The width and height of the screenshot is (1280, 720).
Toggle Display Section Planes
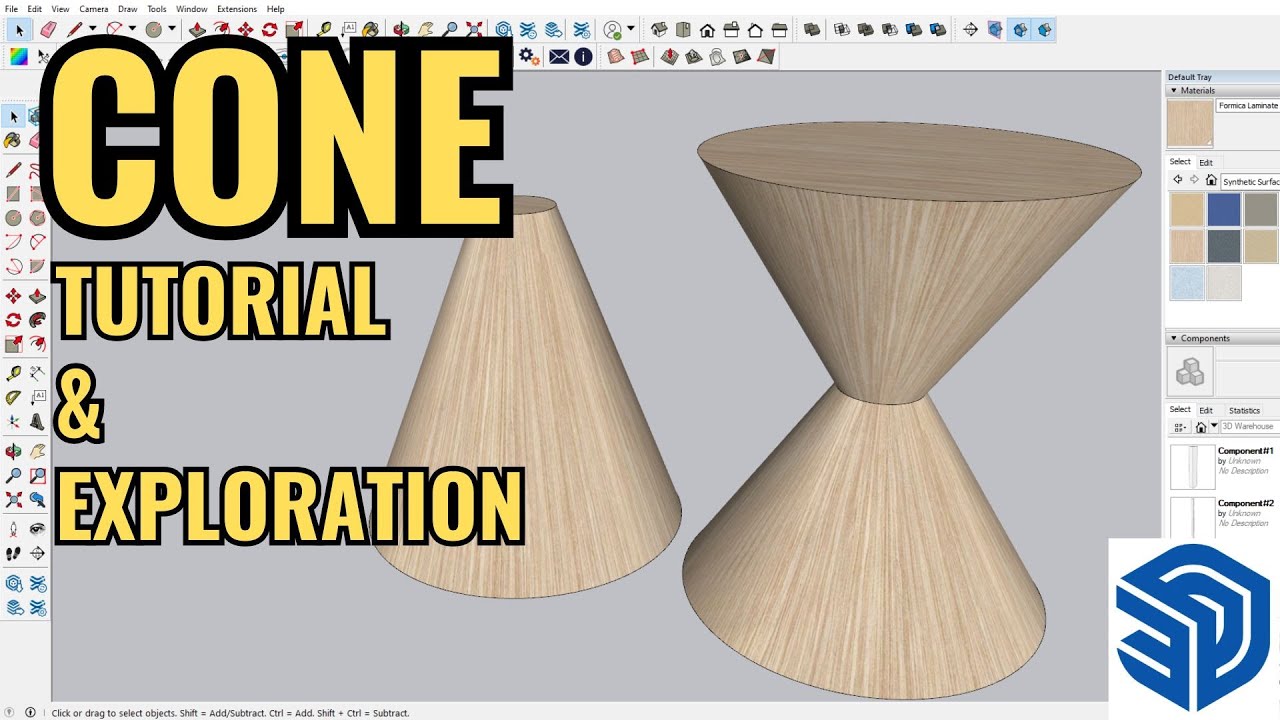click(994, 30)
